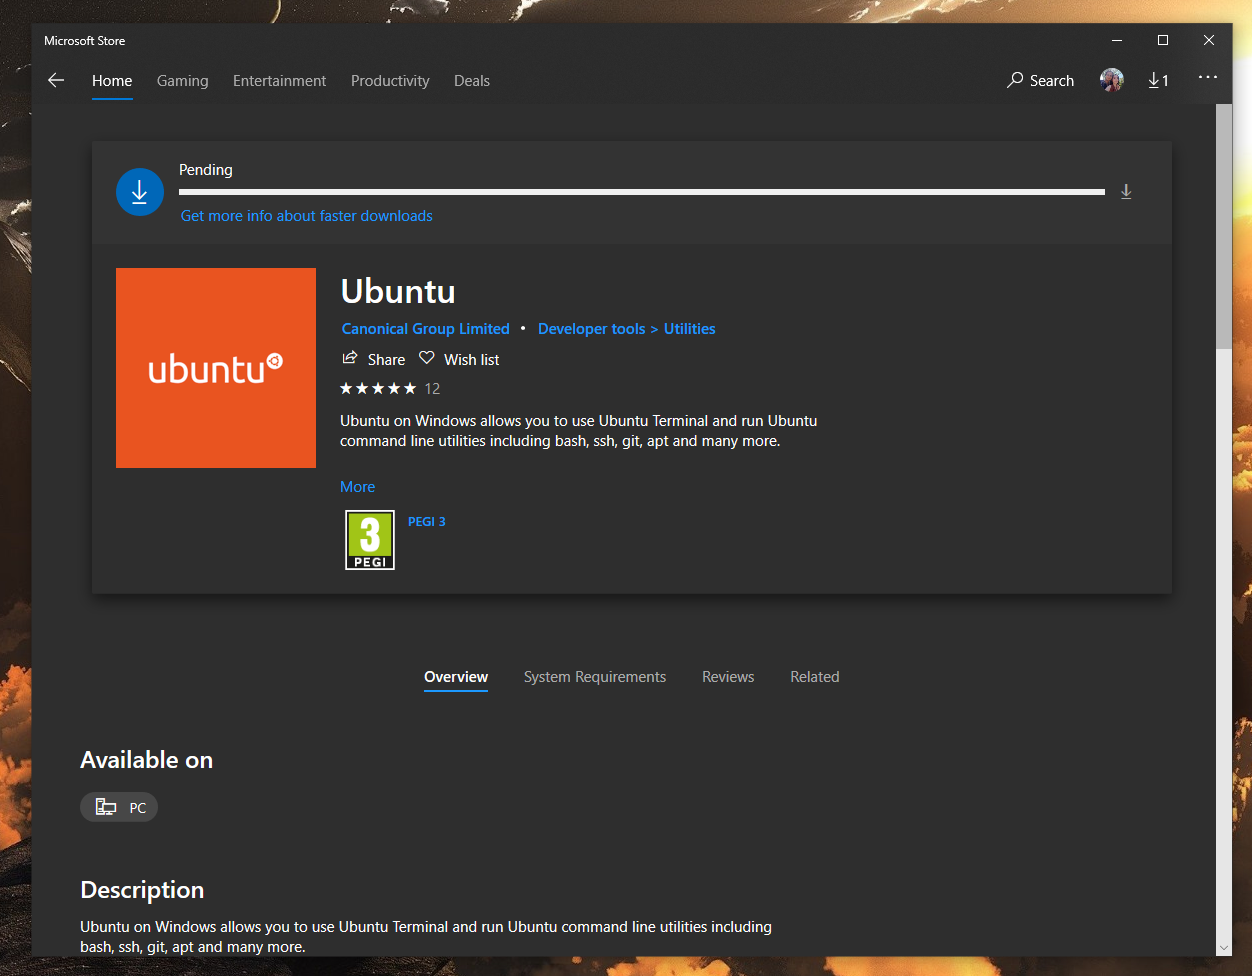The width and height of the screenshot is (1252, 976).
Task: Click the PEGI 3 text link
Action: 427,521
